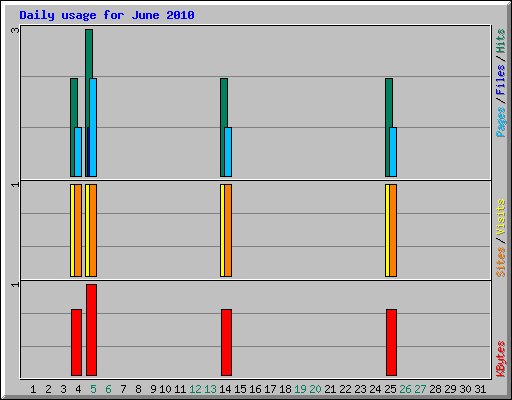The image size is (512, 400).
Task: Click the 'Pages' legend label
Action: pos(501,122)
